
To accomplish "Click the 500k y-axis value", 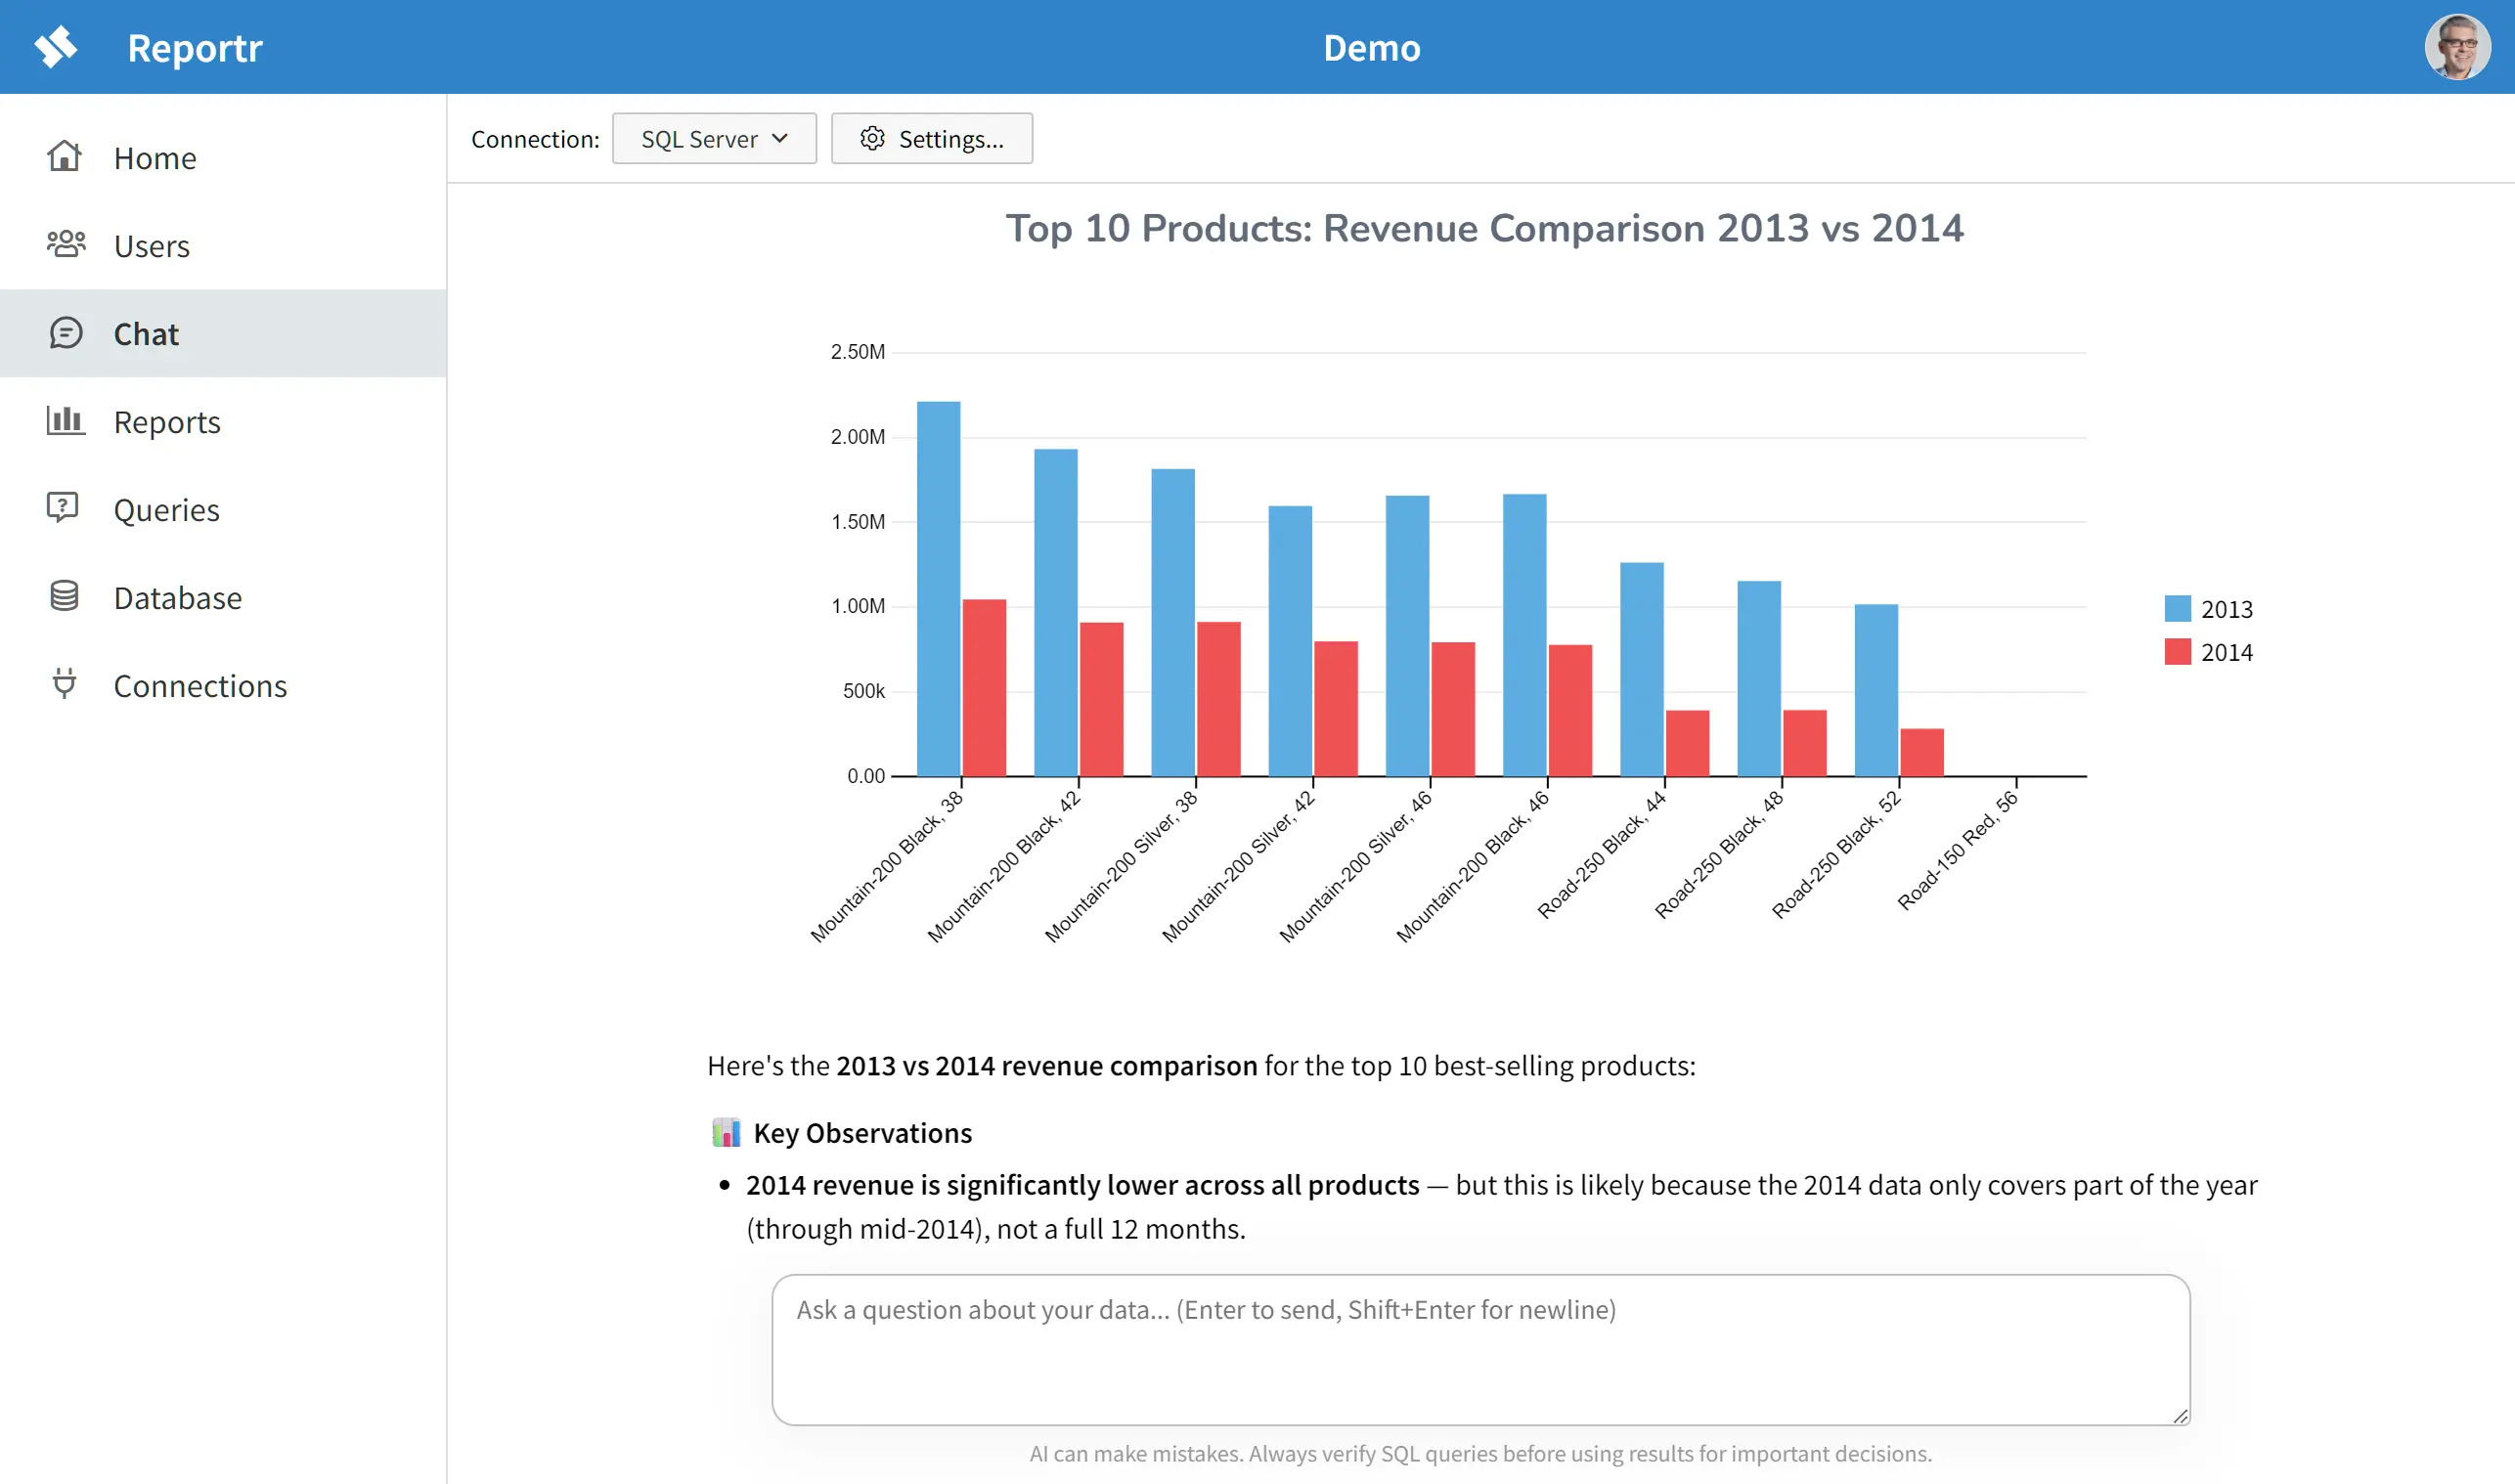I will (864, 691).
